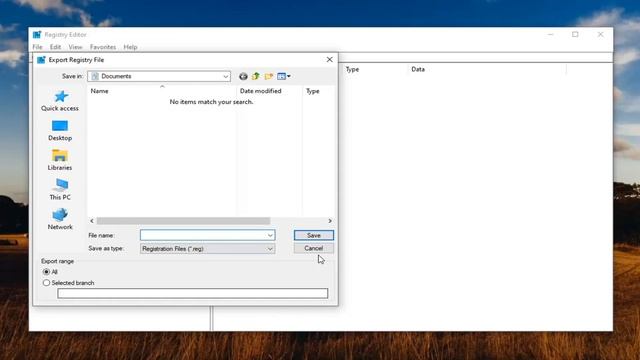Go to Libraries in places bar
This screenshot has width=640, height=360.
[x=60, y=160]
